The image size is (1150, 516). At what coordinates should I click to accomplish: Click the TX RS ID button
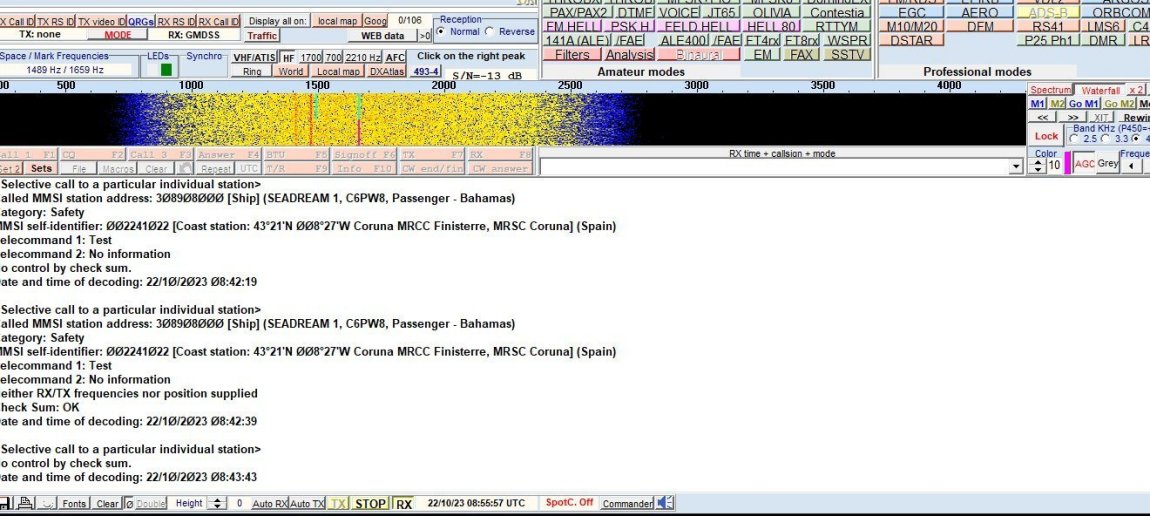tap(55, 21)
